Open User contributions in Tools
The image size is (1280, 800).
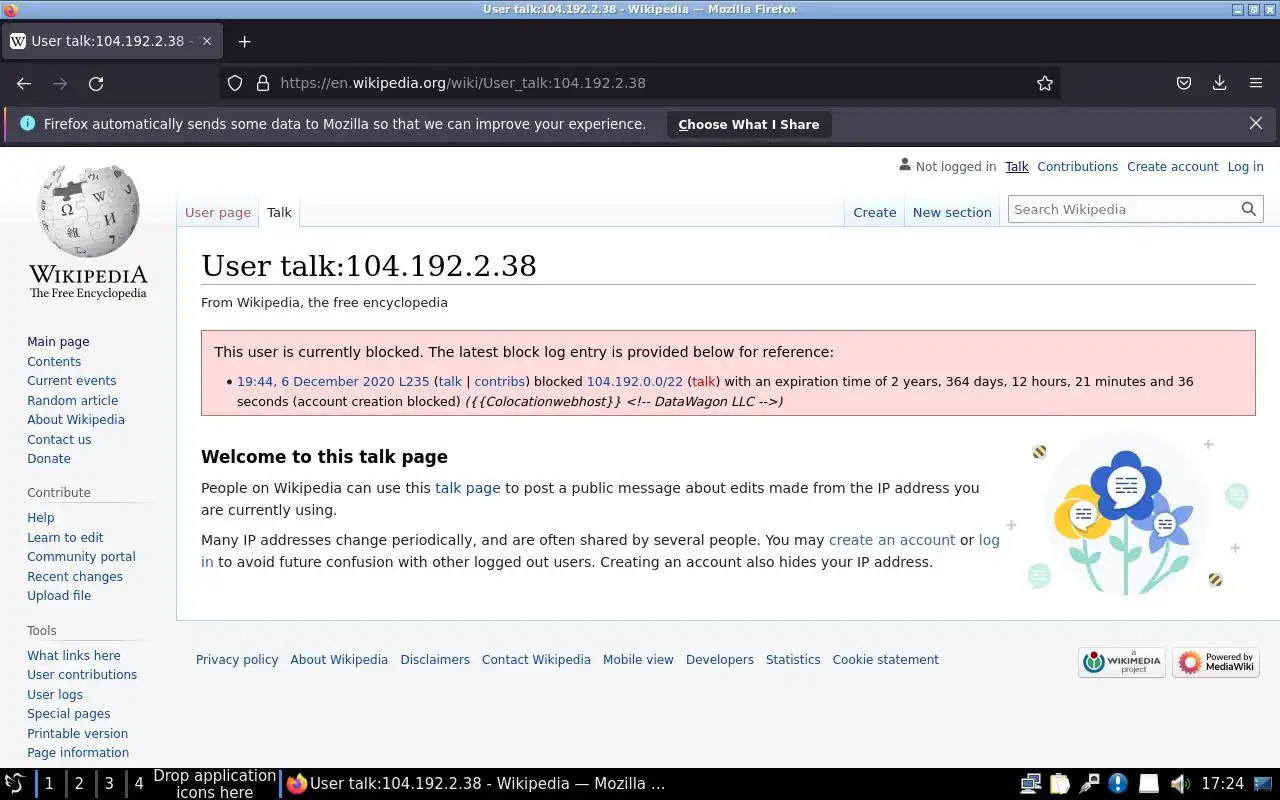tap(82, 675)
